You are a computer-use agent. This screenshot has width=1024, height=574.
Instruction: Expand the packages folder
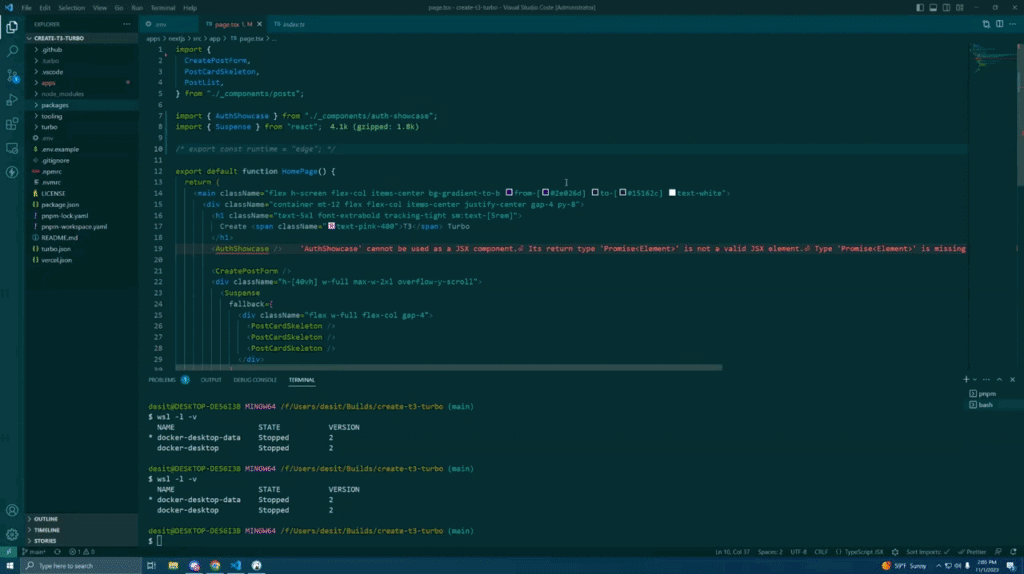click(x=55, y=105)
